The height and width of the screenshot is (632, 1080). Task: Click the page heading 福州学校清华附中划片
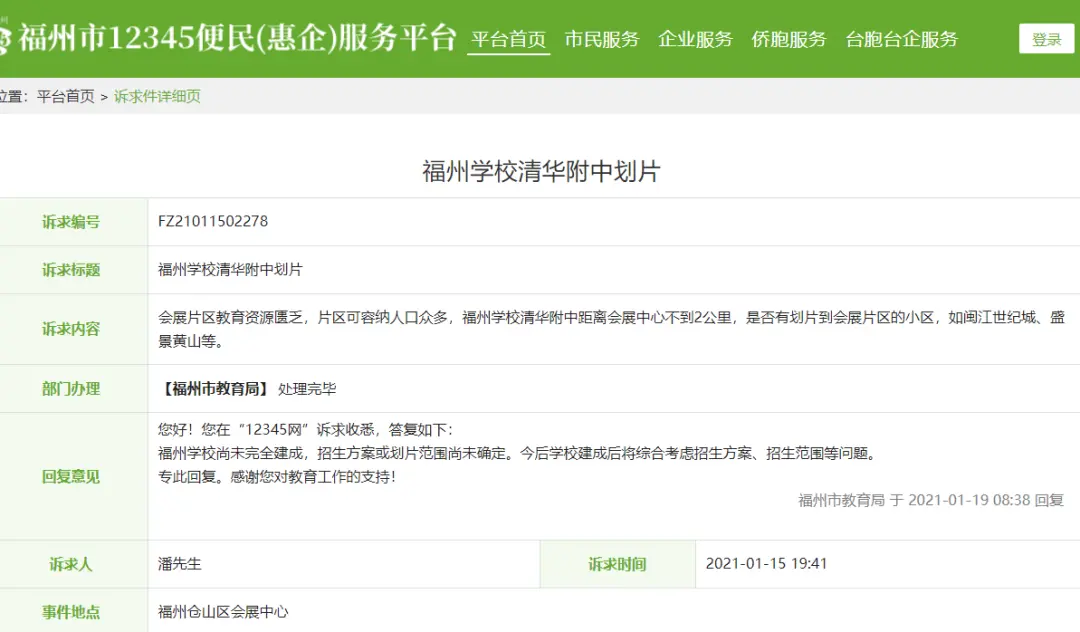tap(541, 171)
